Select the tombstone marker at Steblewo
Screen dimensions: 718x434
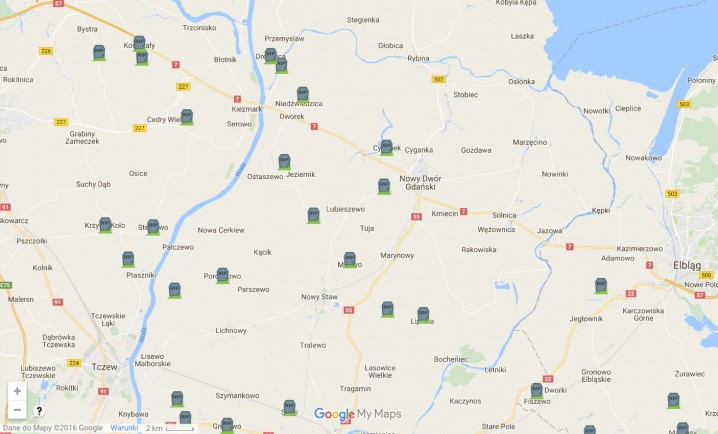(153, 227)
